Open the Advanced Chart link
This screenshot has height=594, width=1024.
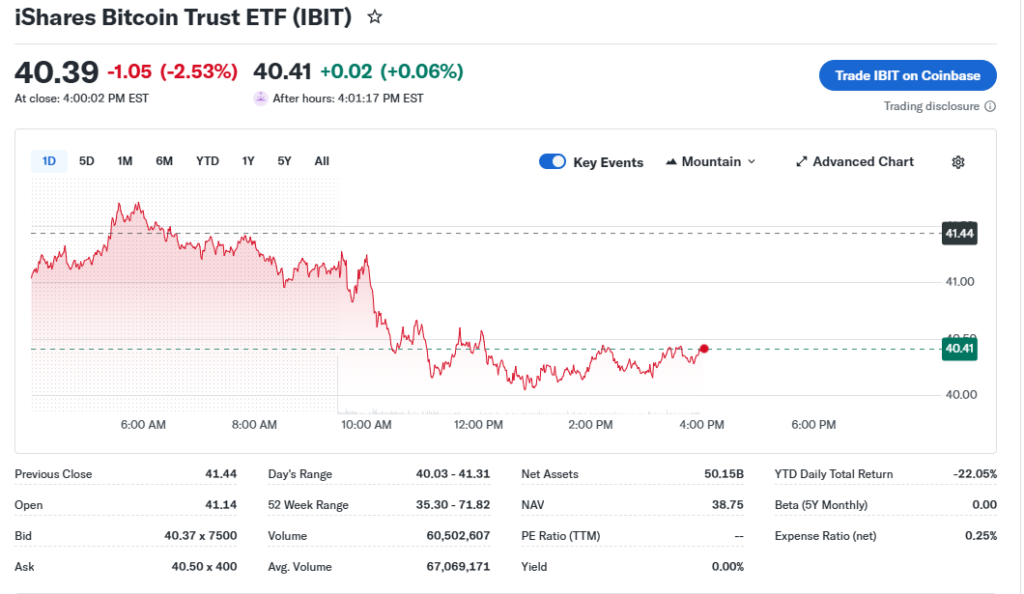point(862,162)
